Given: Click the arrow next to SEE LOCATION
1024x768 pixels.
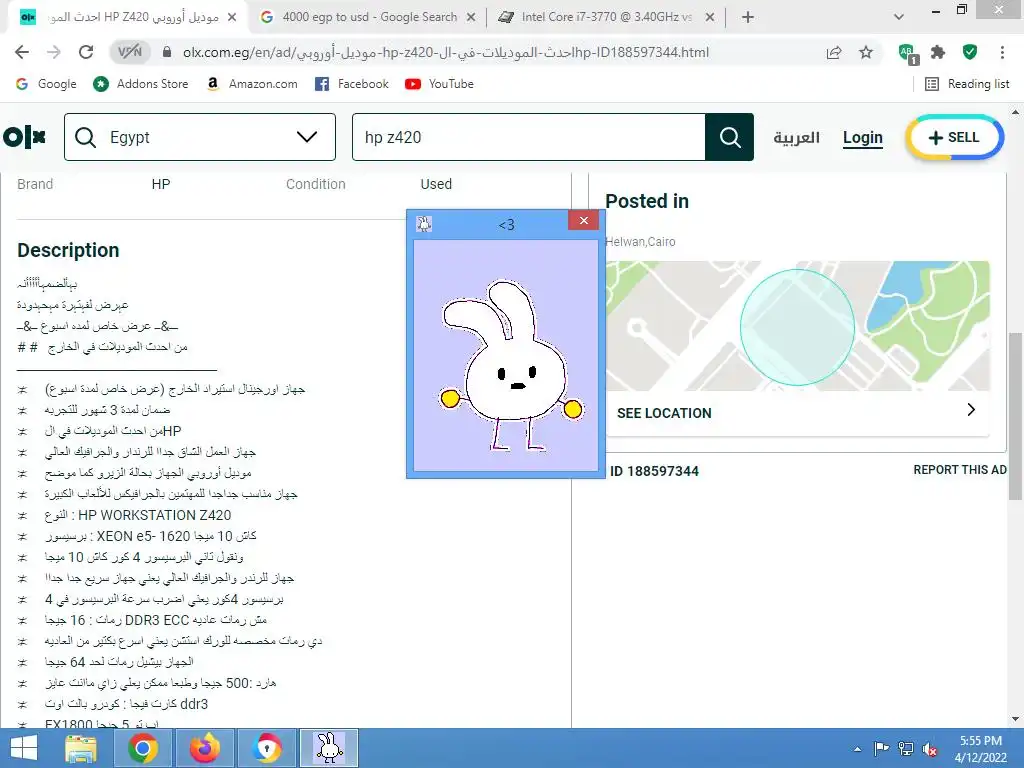Looking at the screenshot, I should 971,409.
